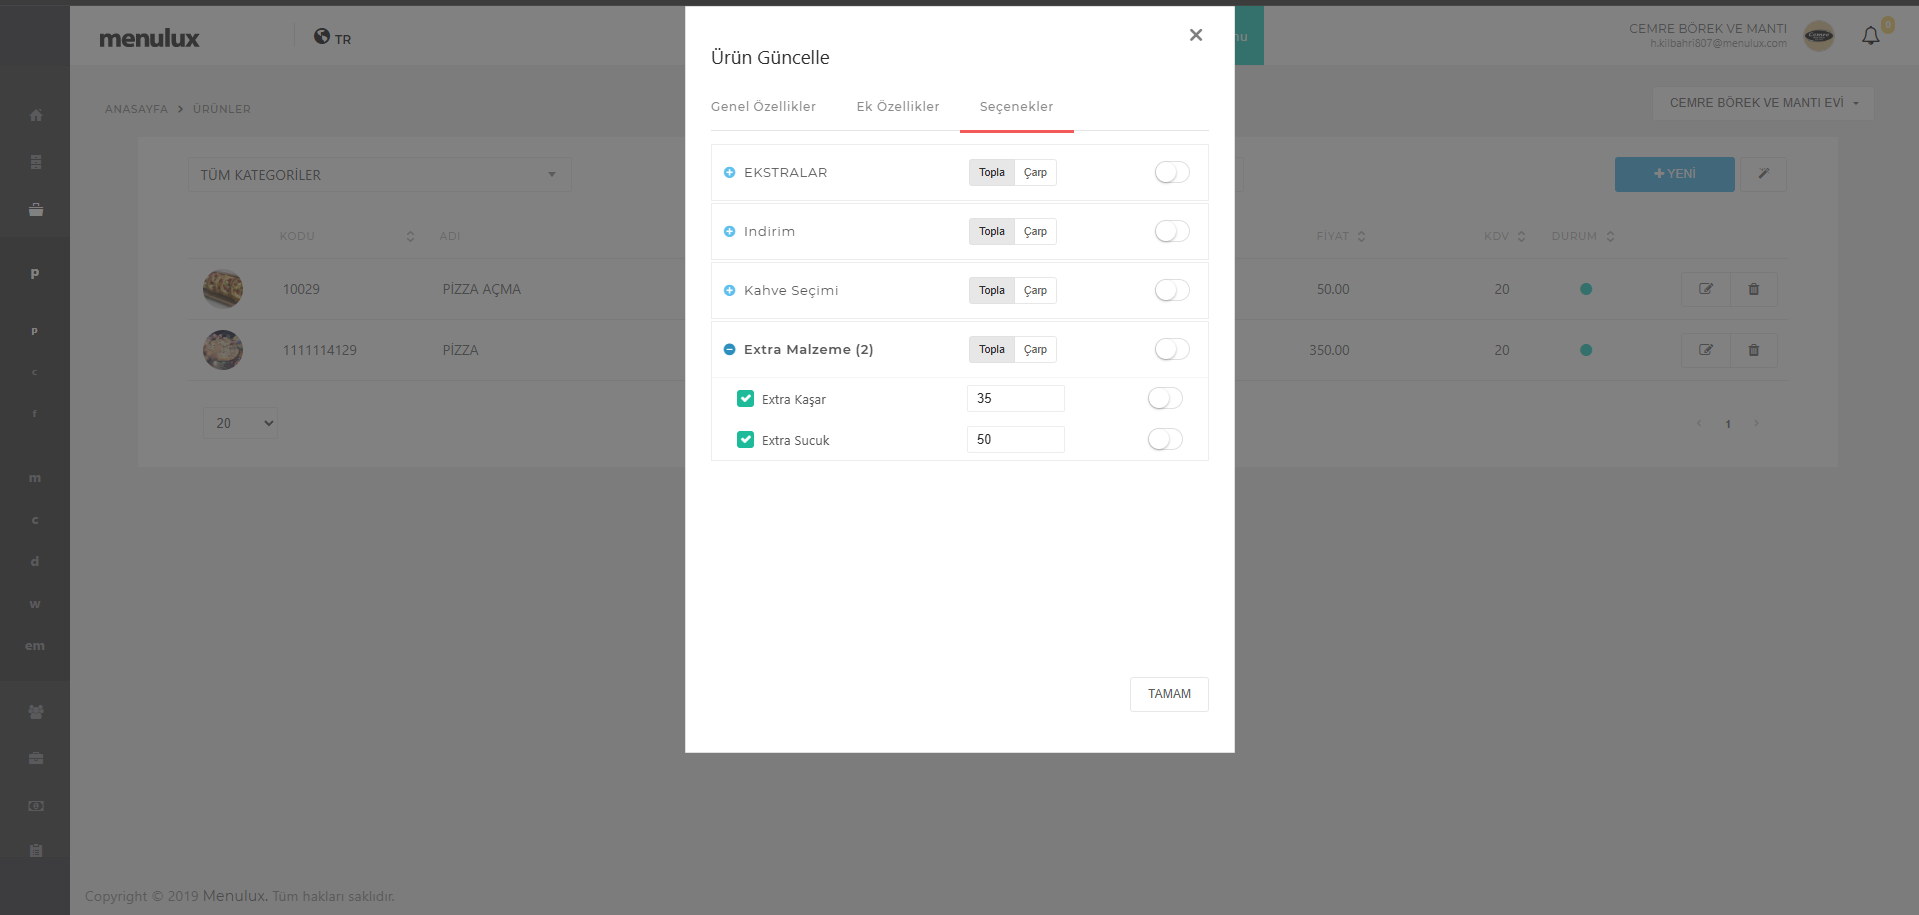Select Çarp for EKSTRALAR
Viewport: 1919px width, 915px height.
point(1035,172)
